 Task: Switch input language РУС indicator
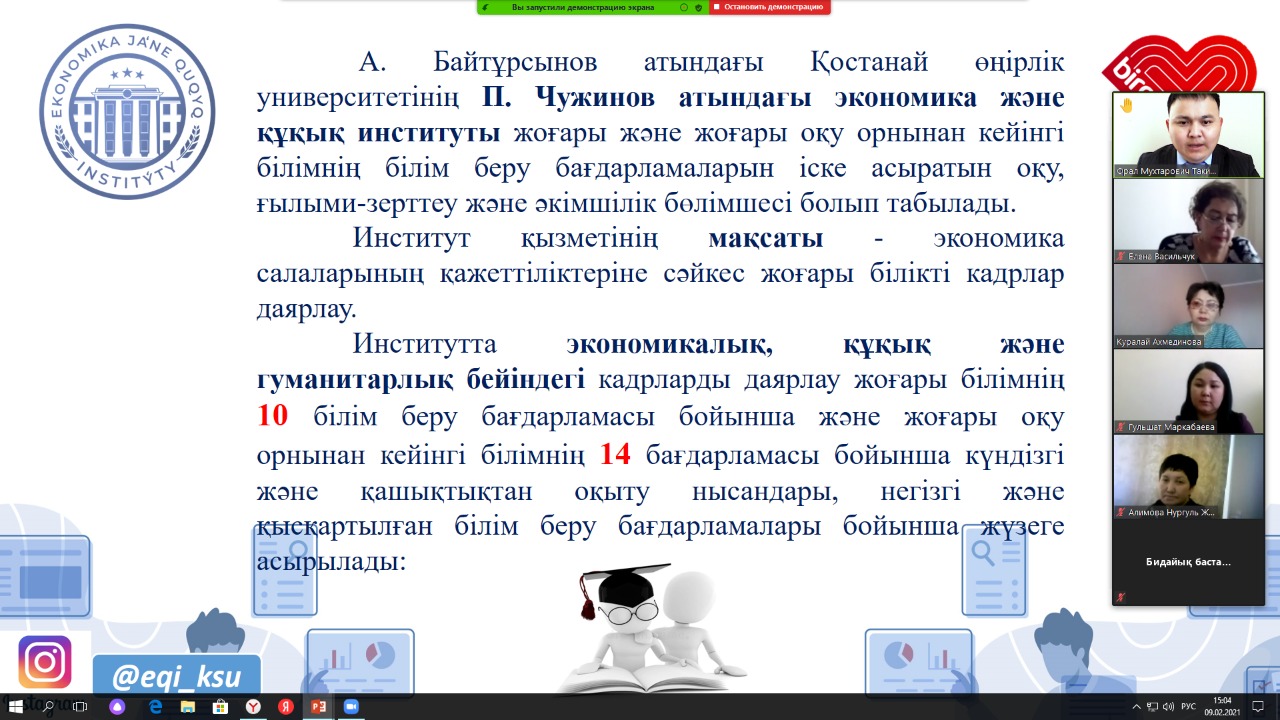[x=1188, y=706]
